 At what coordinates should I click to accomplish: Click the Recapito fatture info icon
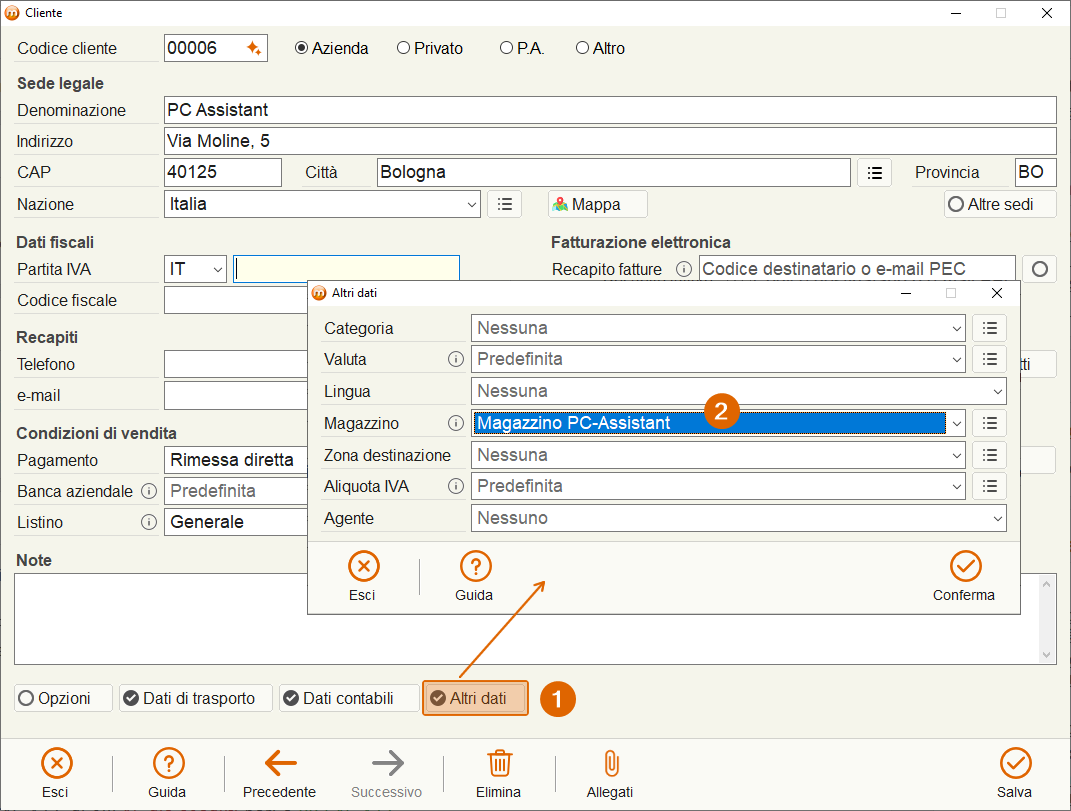coord(684,269)
